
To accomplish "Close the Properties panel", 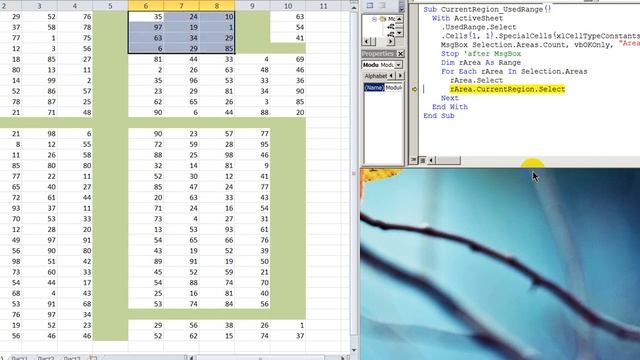I will click(400, 53).
